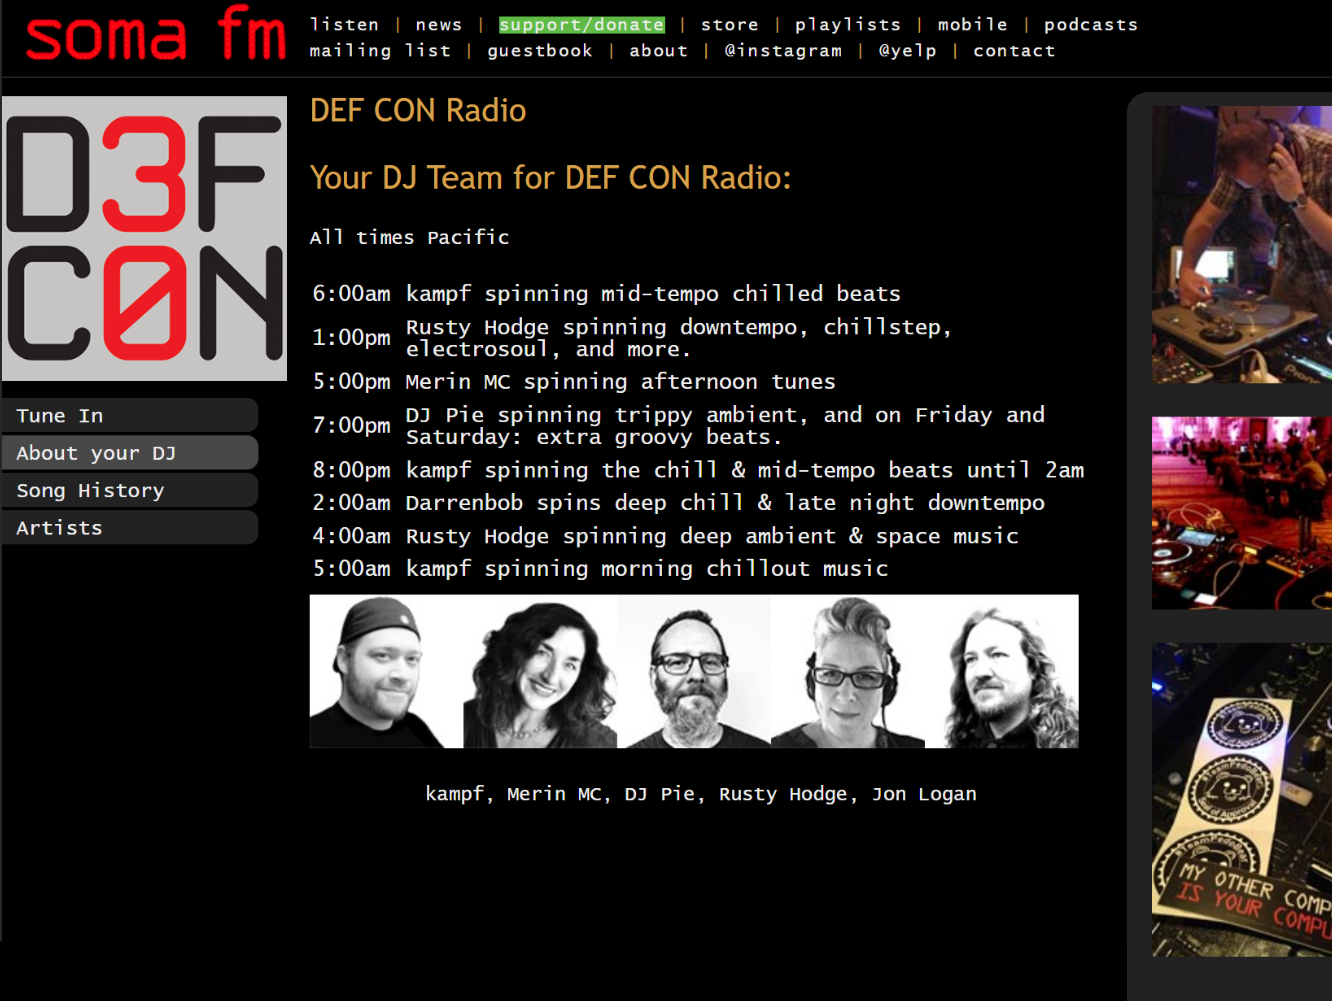Screen dimensions: 1332x1001
Task: Open the pink-lit ballroom photo
Action: point(1242,513)
